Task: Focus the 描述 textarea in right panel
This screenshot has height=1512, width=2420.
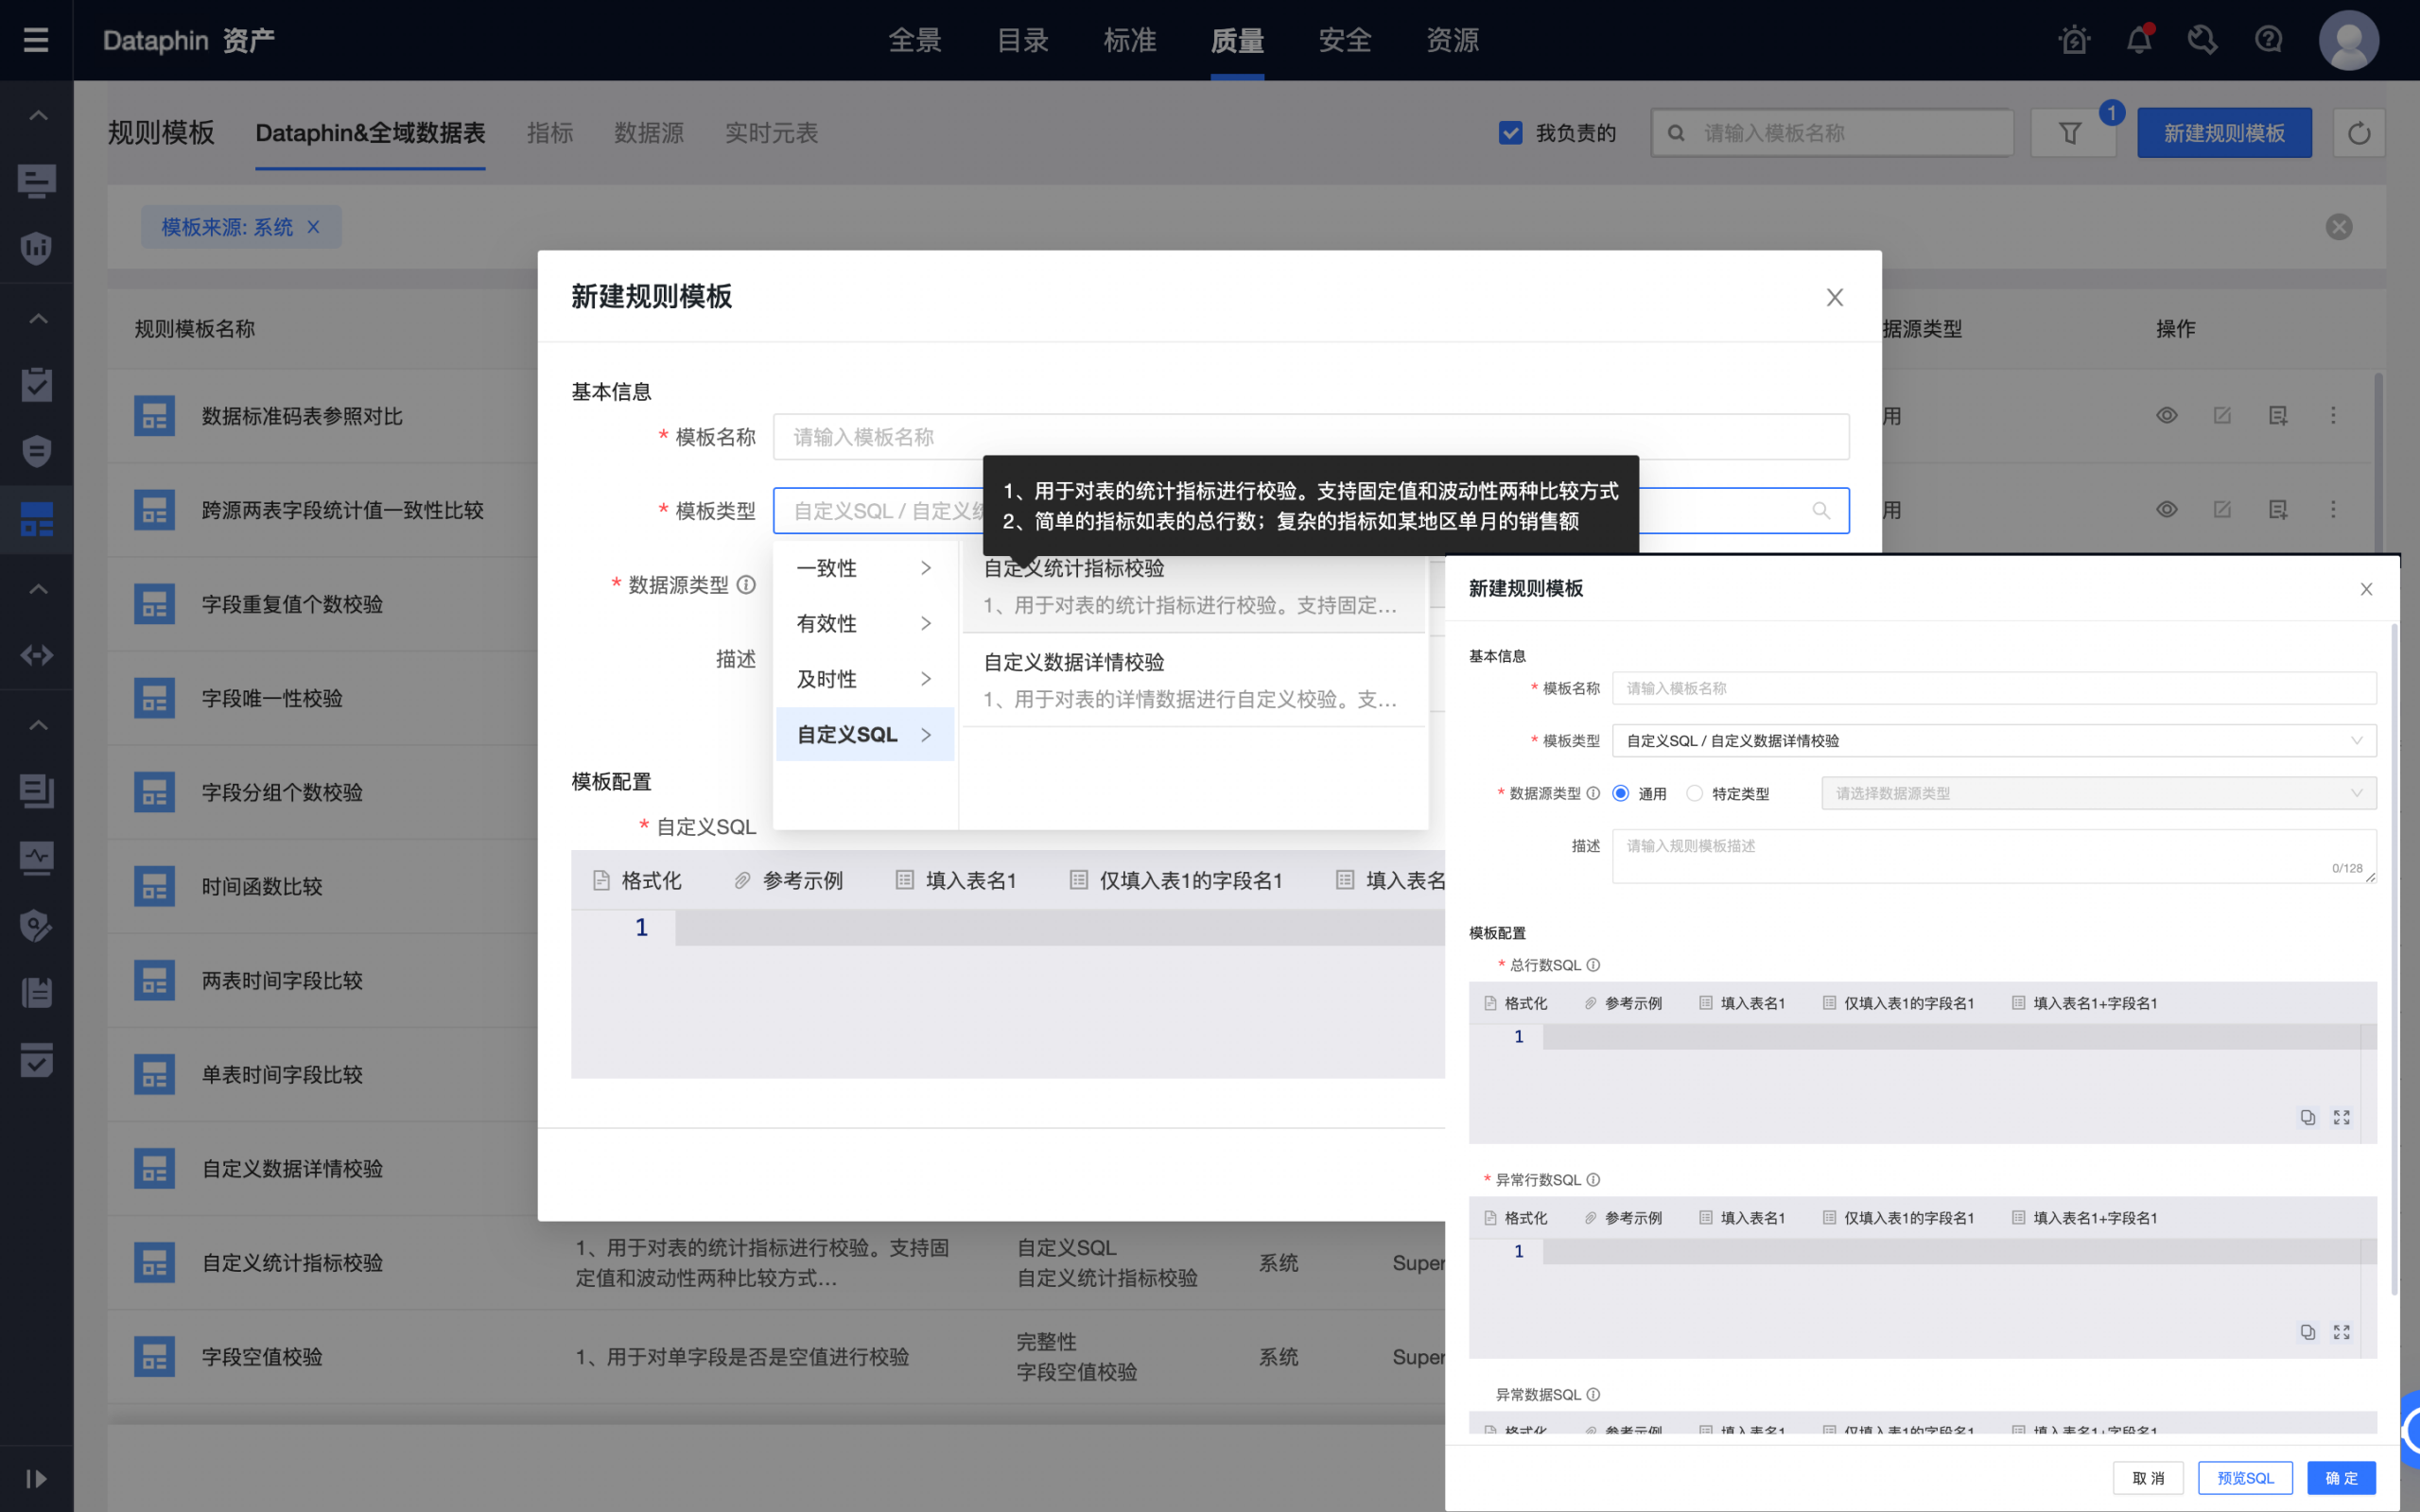Action: 1993,856
